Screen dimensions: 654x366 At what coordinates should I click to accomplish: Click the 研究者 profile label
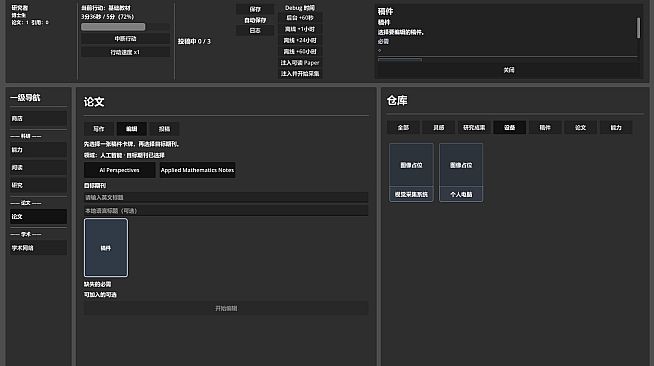[x=20, y=8]
